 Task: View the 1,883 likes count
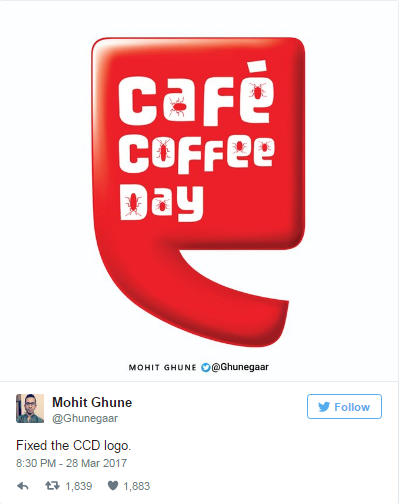[137, 486]
